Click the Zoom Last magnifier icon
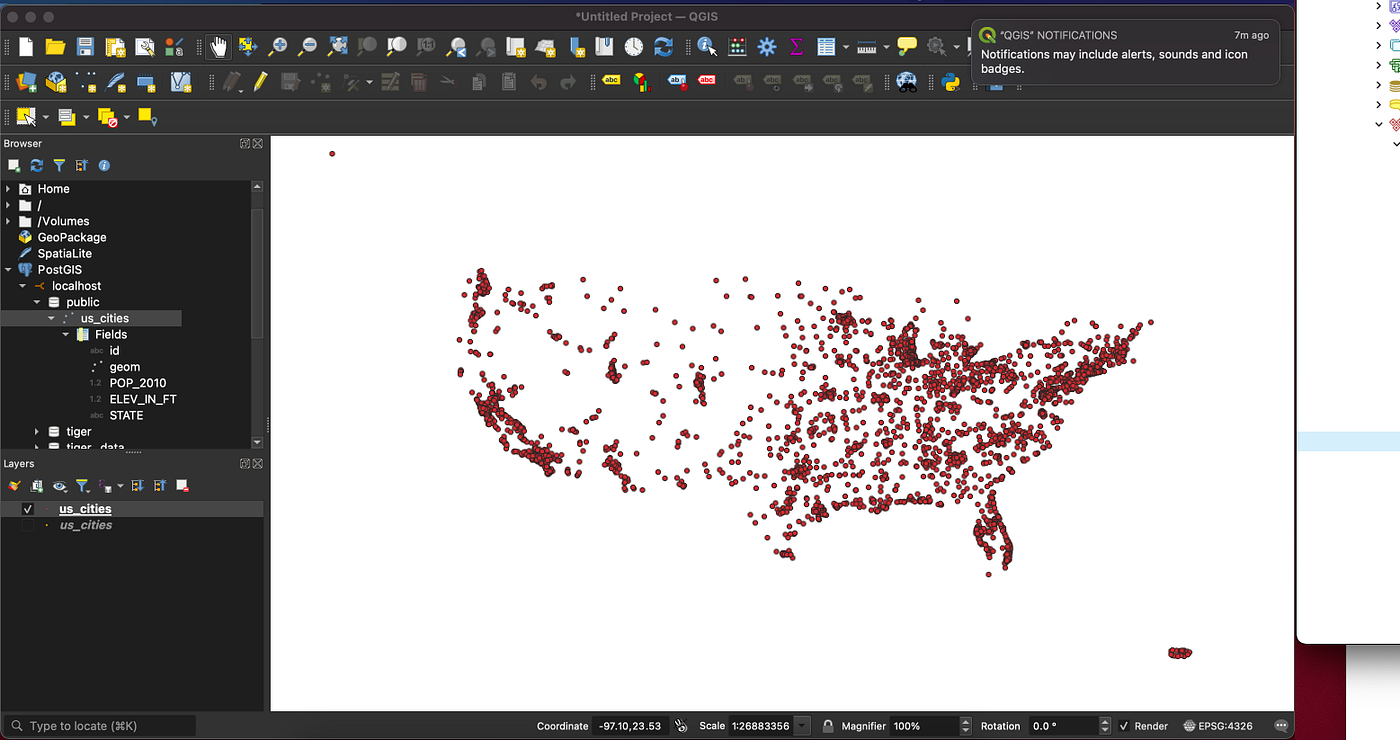1400x740 pixels. (x=457, y=47)
